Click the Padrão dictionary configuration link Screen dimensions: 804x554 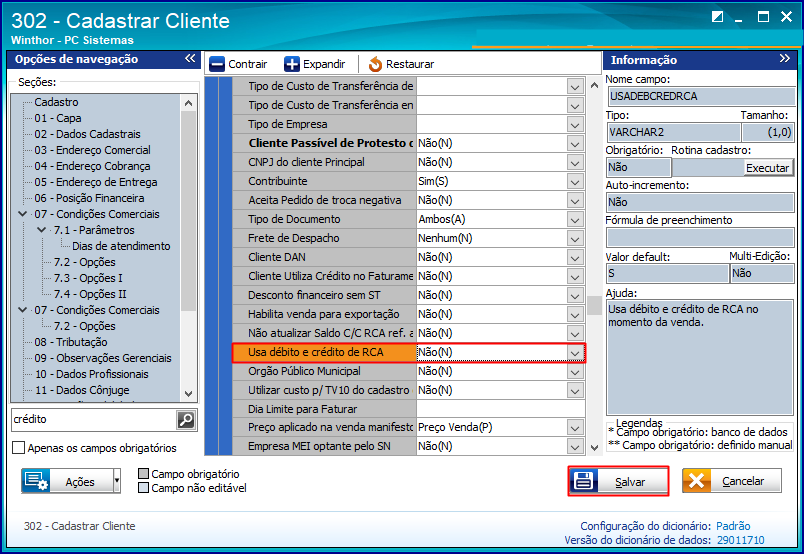(733, 526)
